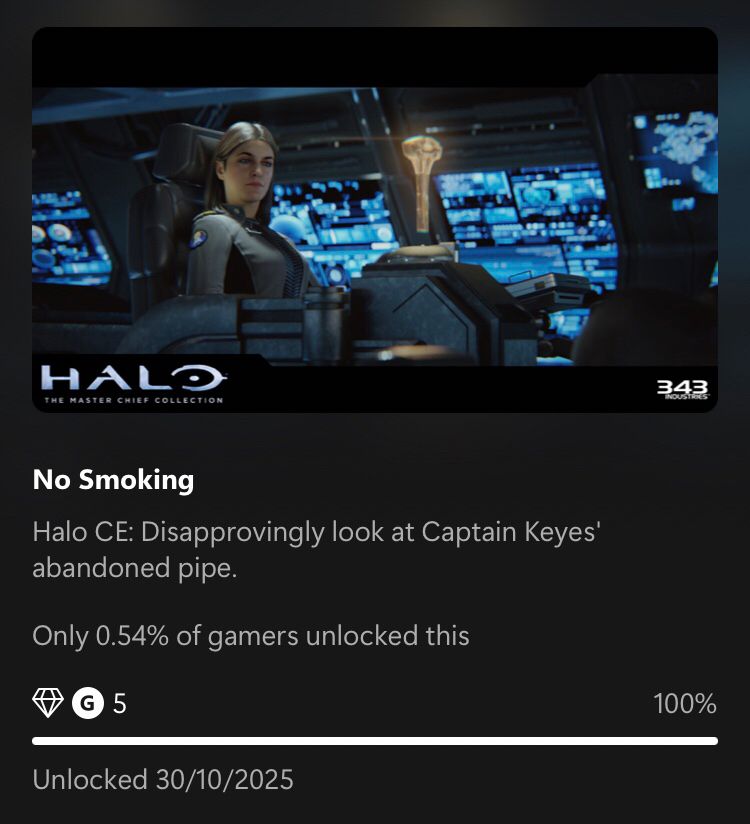This screenshot has height=824, width=750.
Task: Click the gamerscore value 5
Action: [x=120, y=703]
